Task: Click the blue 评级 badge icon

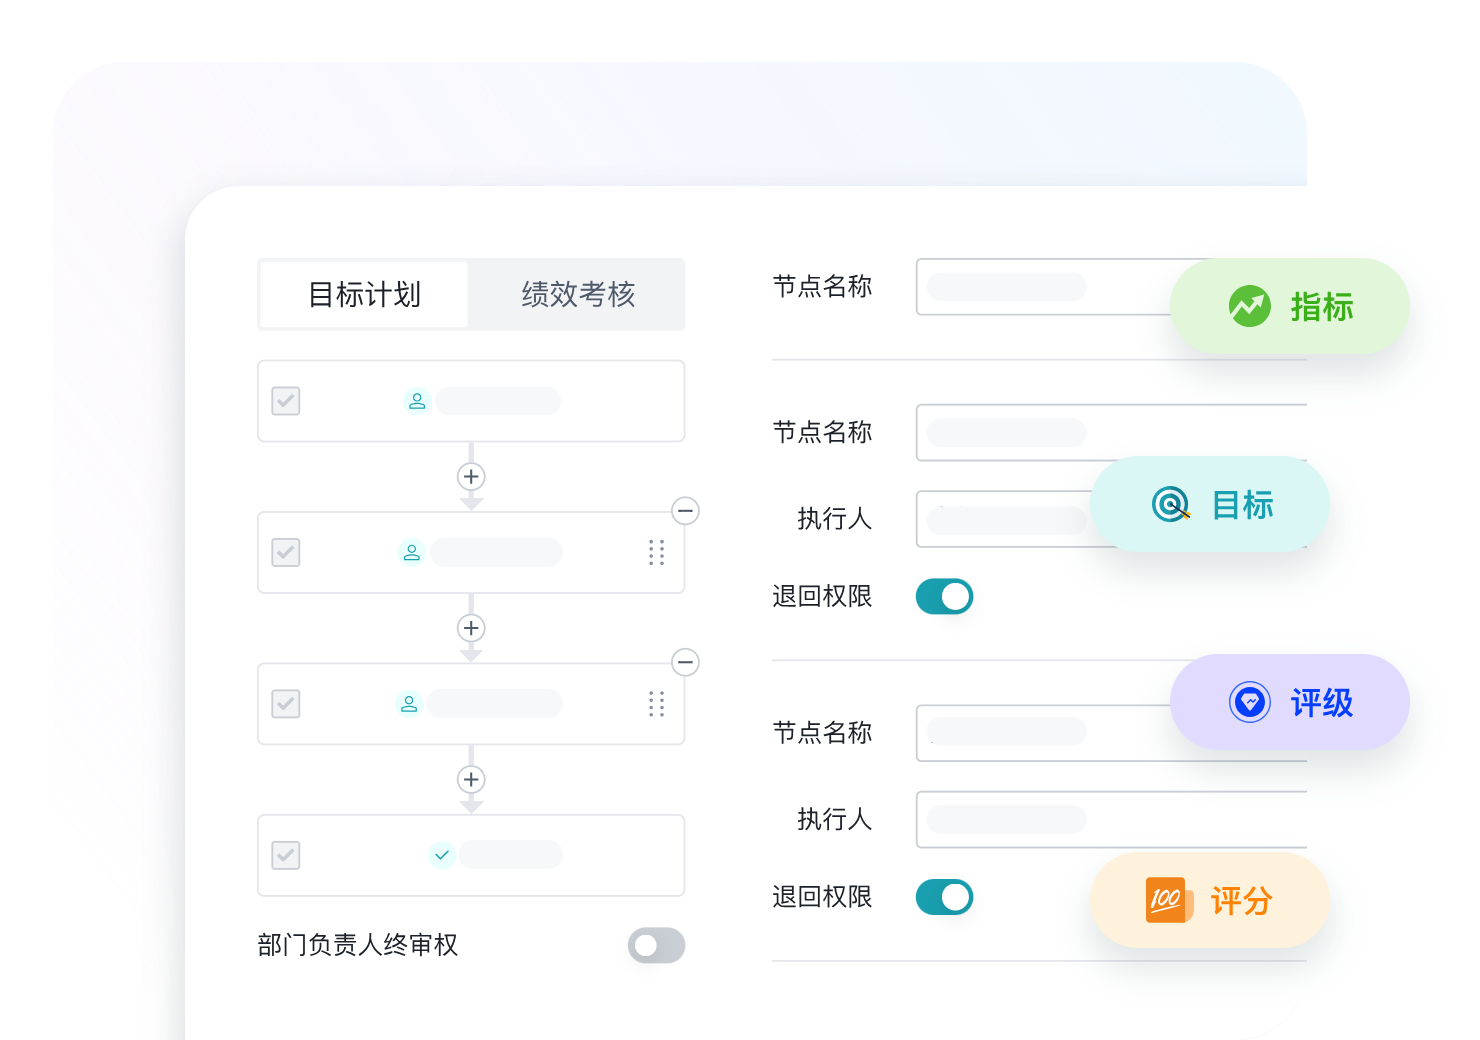Action: [x=1249, y=703]
